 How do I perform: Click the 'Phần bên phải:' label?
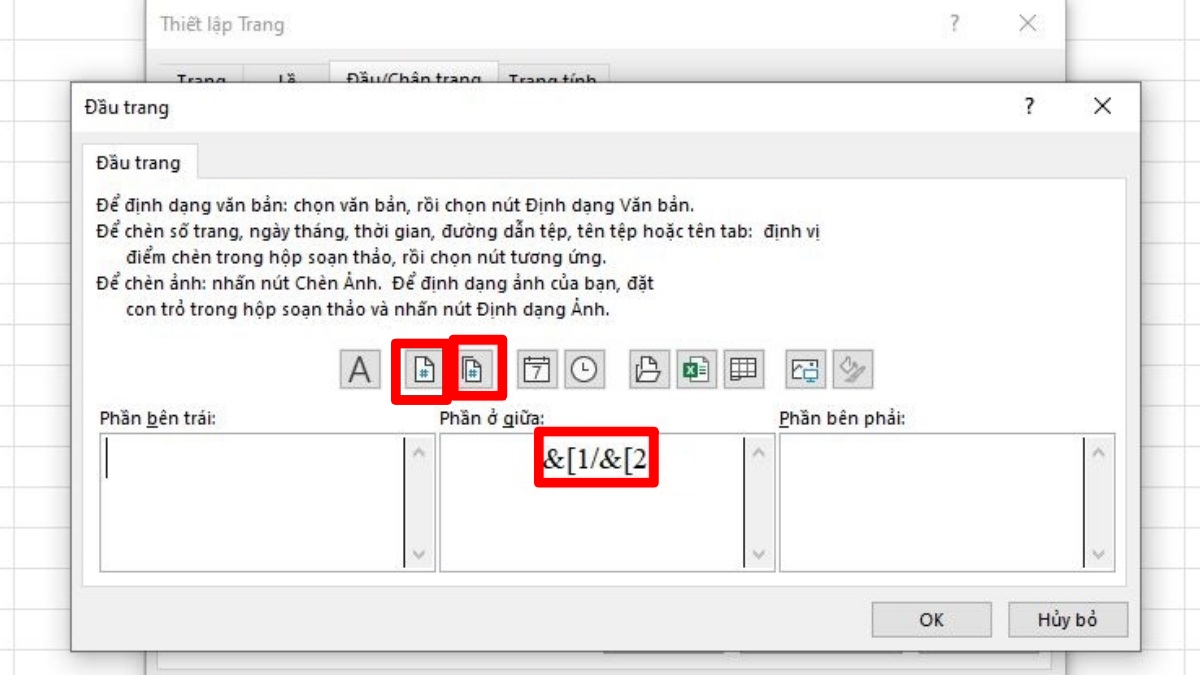[843, 418]
